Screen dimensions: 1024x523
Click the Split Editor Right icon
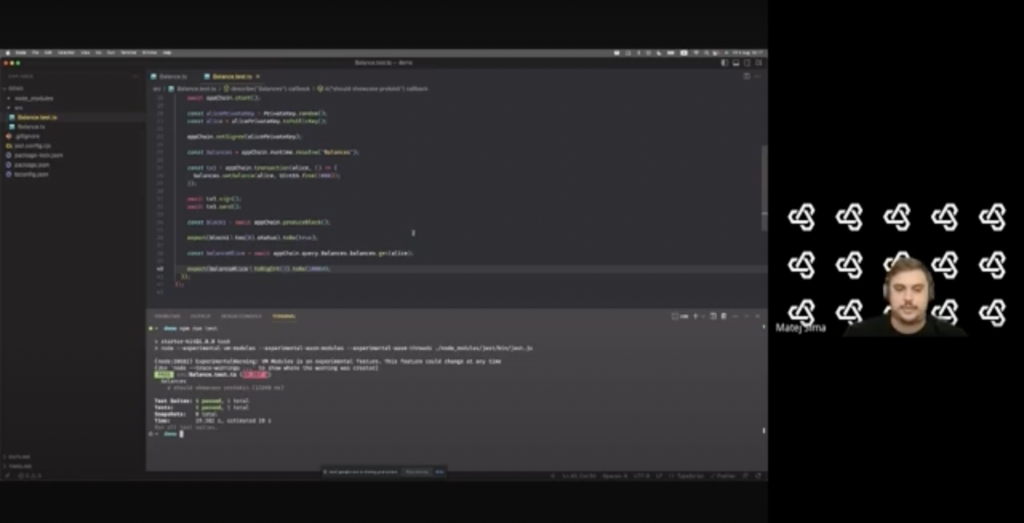click(x=749, y=76)
